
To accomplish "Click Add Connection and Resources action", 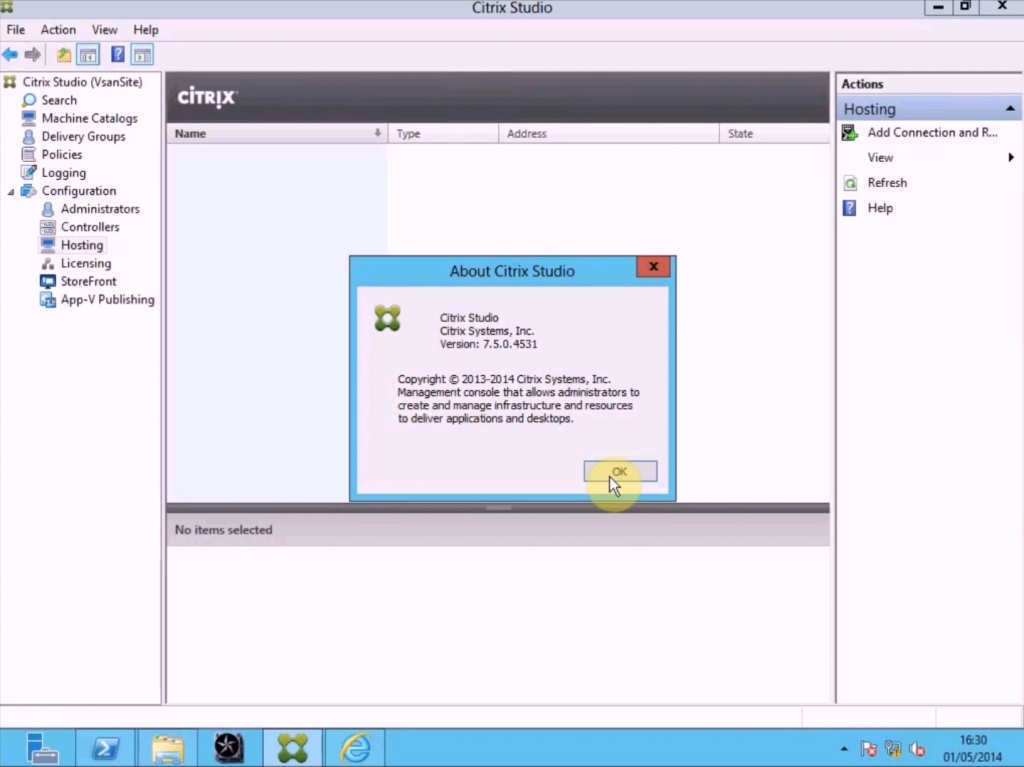I will tap(932, 132).
